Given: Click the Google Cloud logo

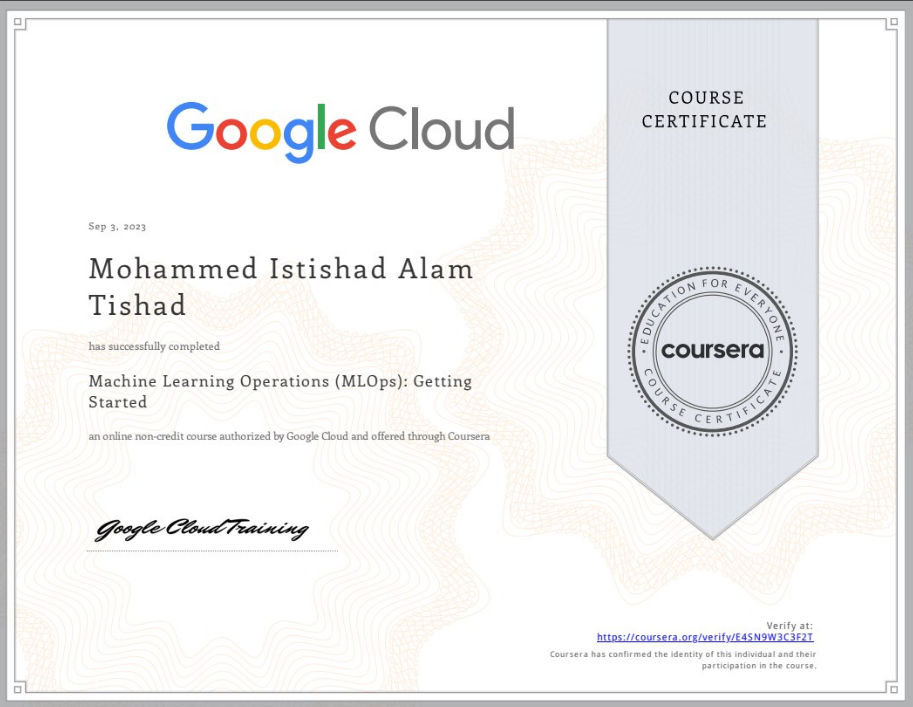Looking at the screenshot, I should [x=341, y=132].
